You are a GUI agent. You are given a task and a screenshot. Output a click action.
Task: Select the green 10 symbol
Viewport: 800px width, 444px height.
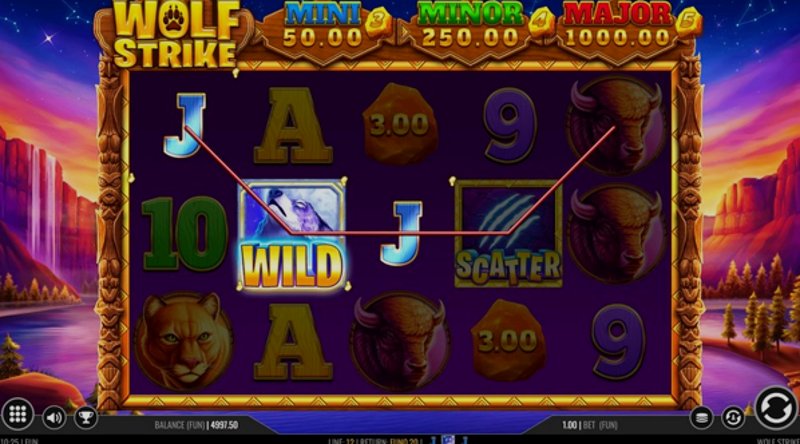(x=184, y=234)
